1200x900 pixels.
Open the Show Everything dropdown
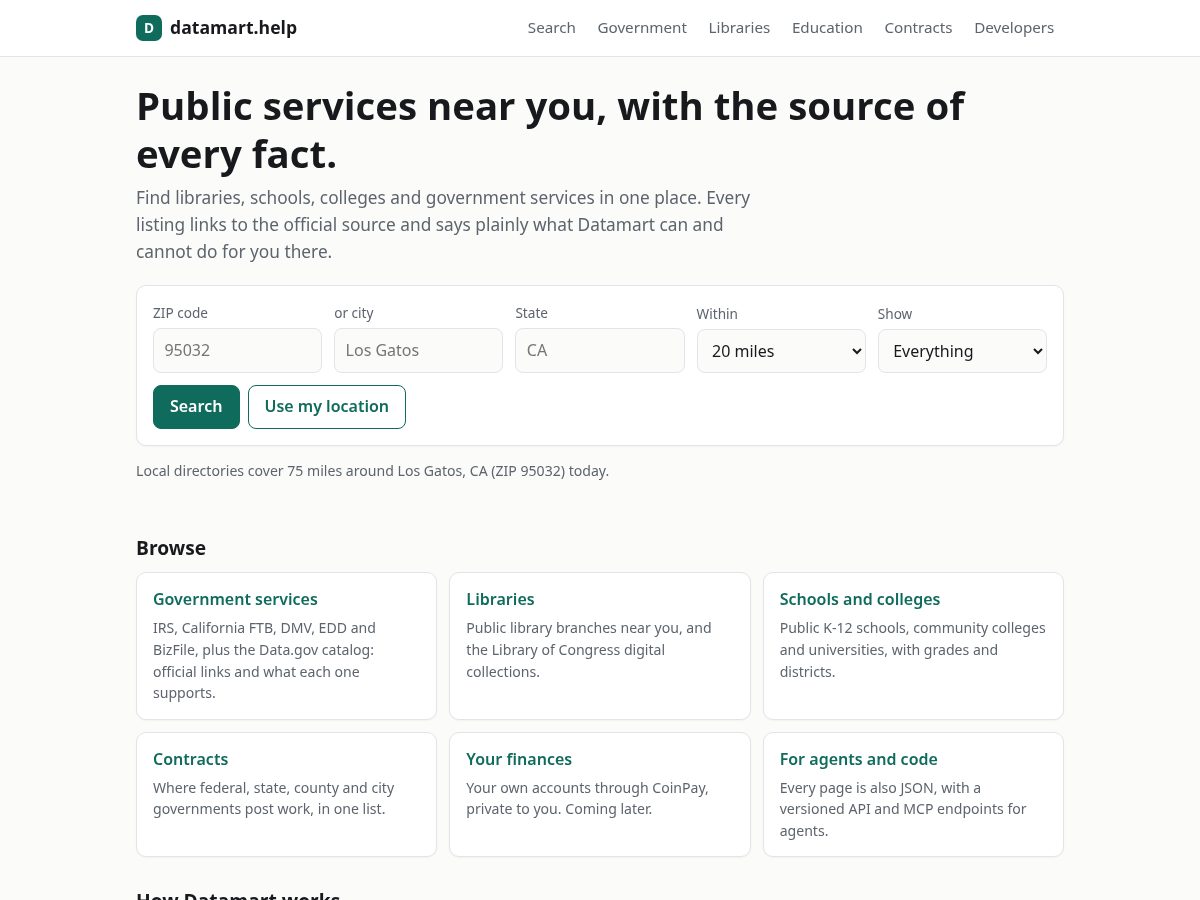point(962,351)
